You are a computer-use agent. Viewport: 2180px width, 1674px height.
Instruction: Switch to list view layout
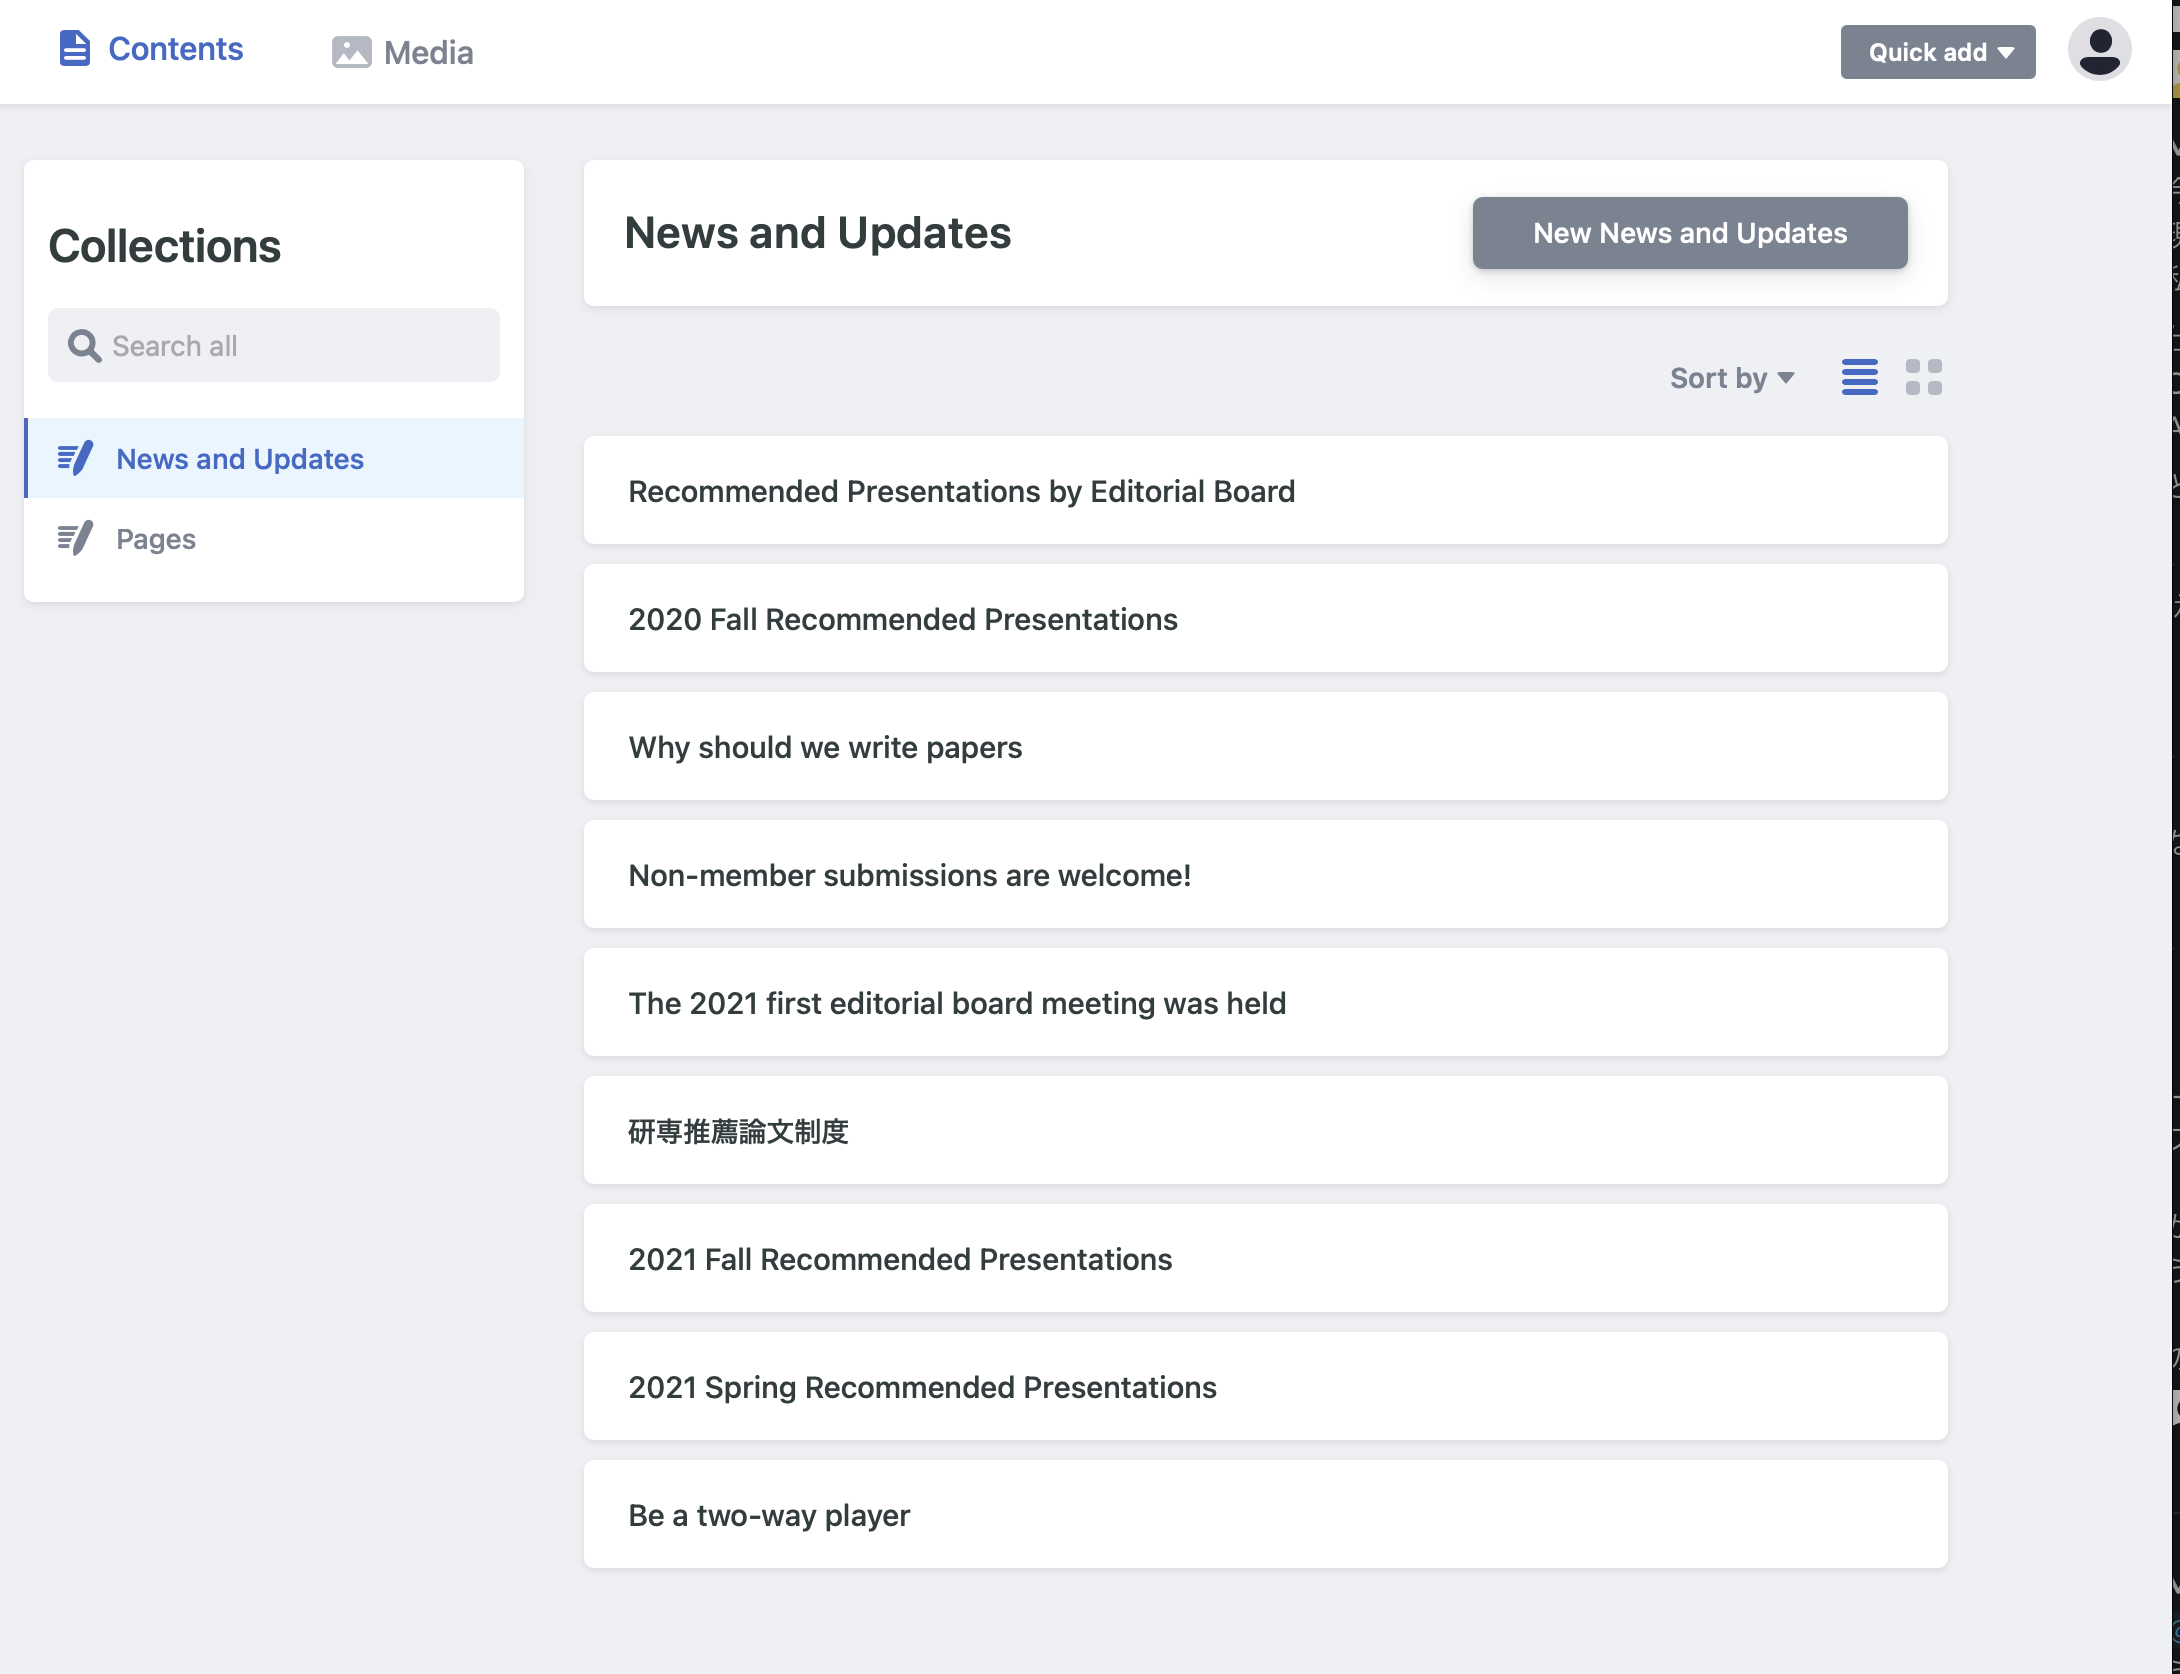[x=1859, y=377]
